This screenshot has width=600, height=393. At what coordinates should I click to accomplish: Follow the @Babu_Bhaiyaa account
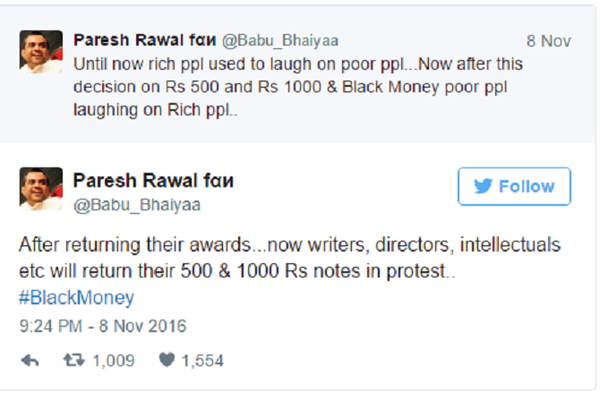pyautogui.click(x=514, y=186)
